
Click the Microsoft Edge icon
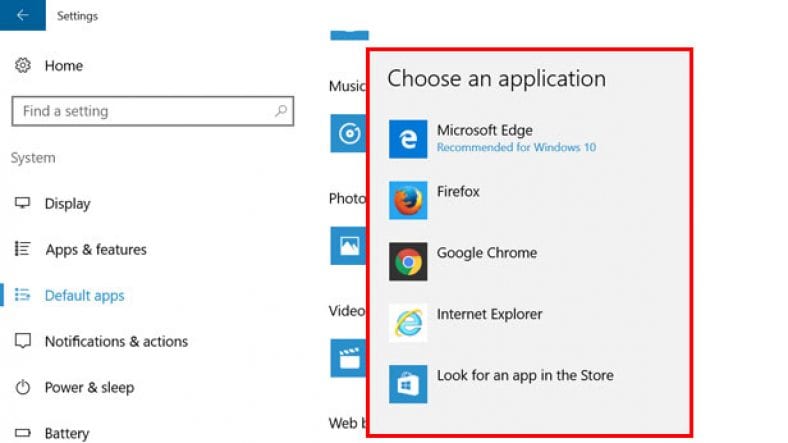(x=408, y=139)
